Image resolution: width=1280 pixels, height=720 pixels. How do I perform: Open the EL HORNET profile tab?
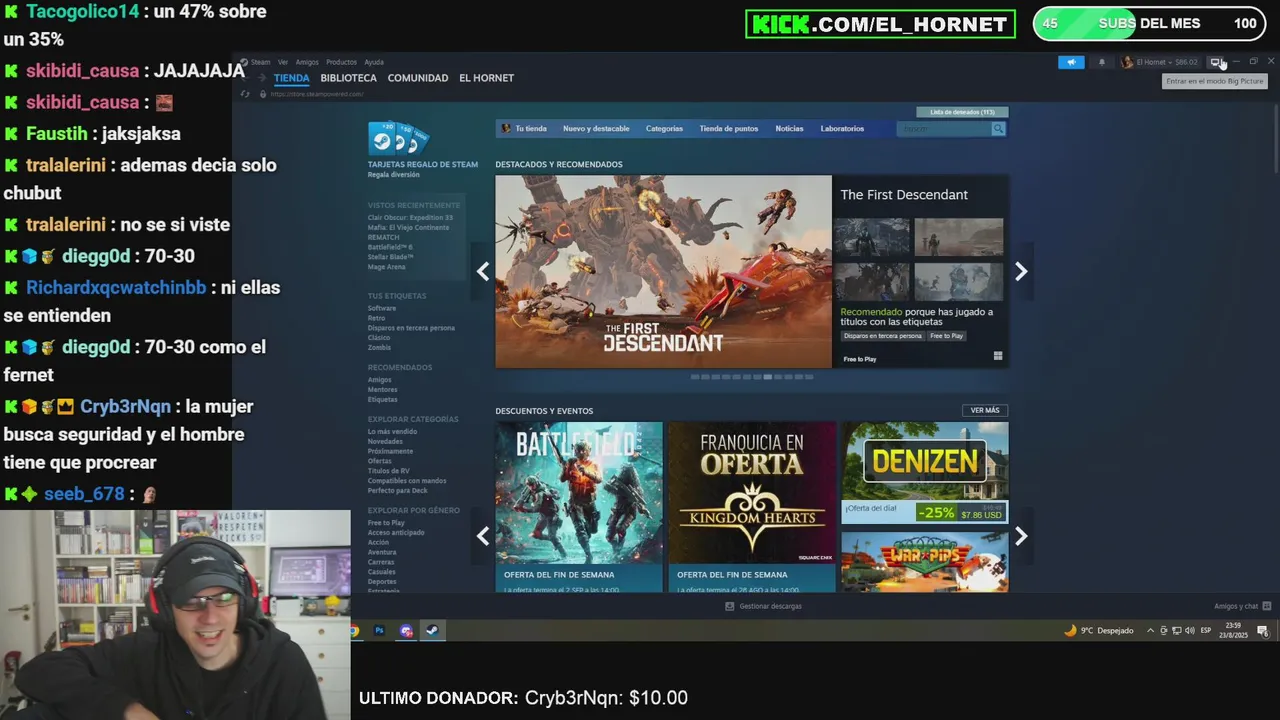pos(486,78)
